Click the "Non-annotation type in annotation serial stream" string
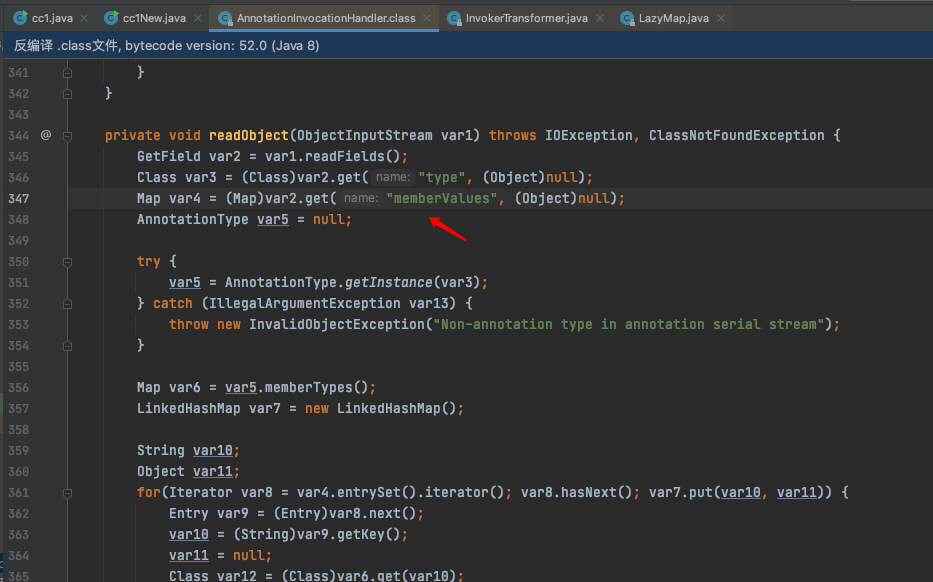933x582 pixels. pos(630,324)
